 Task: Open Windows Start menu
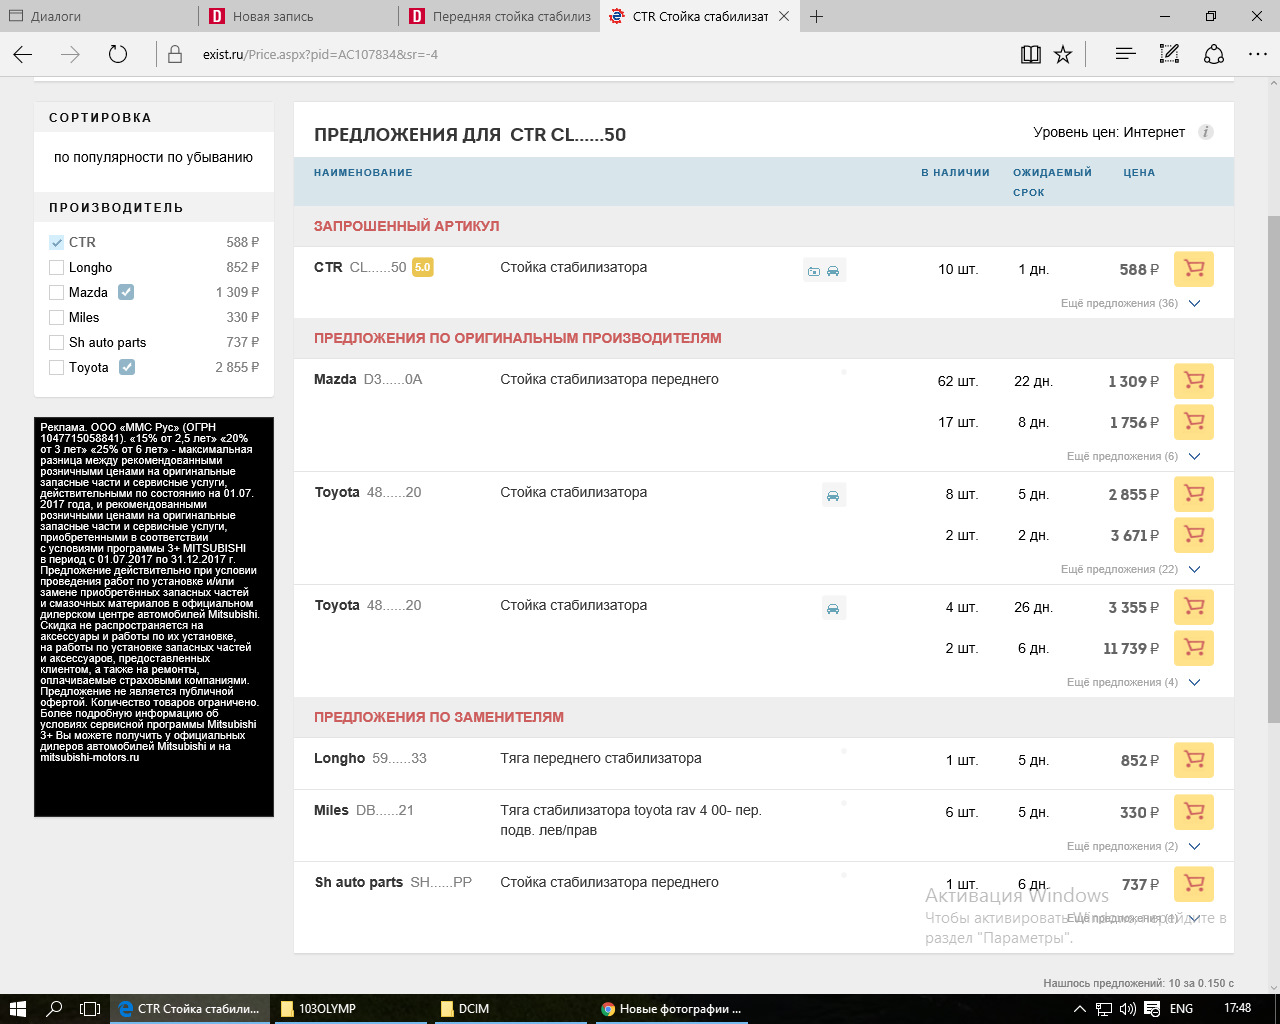pos(17,1009)
